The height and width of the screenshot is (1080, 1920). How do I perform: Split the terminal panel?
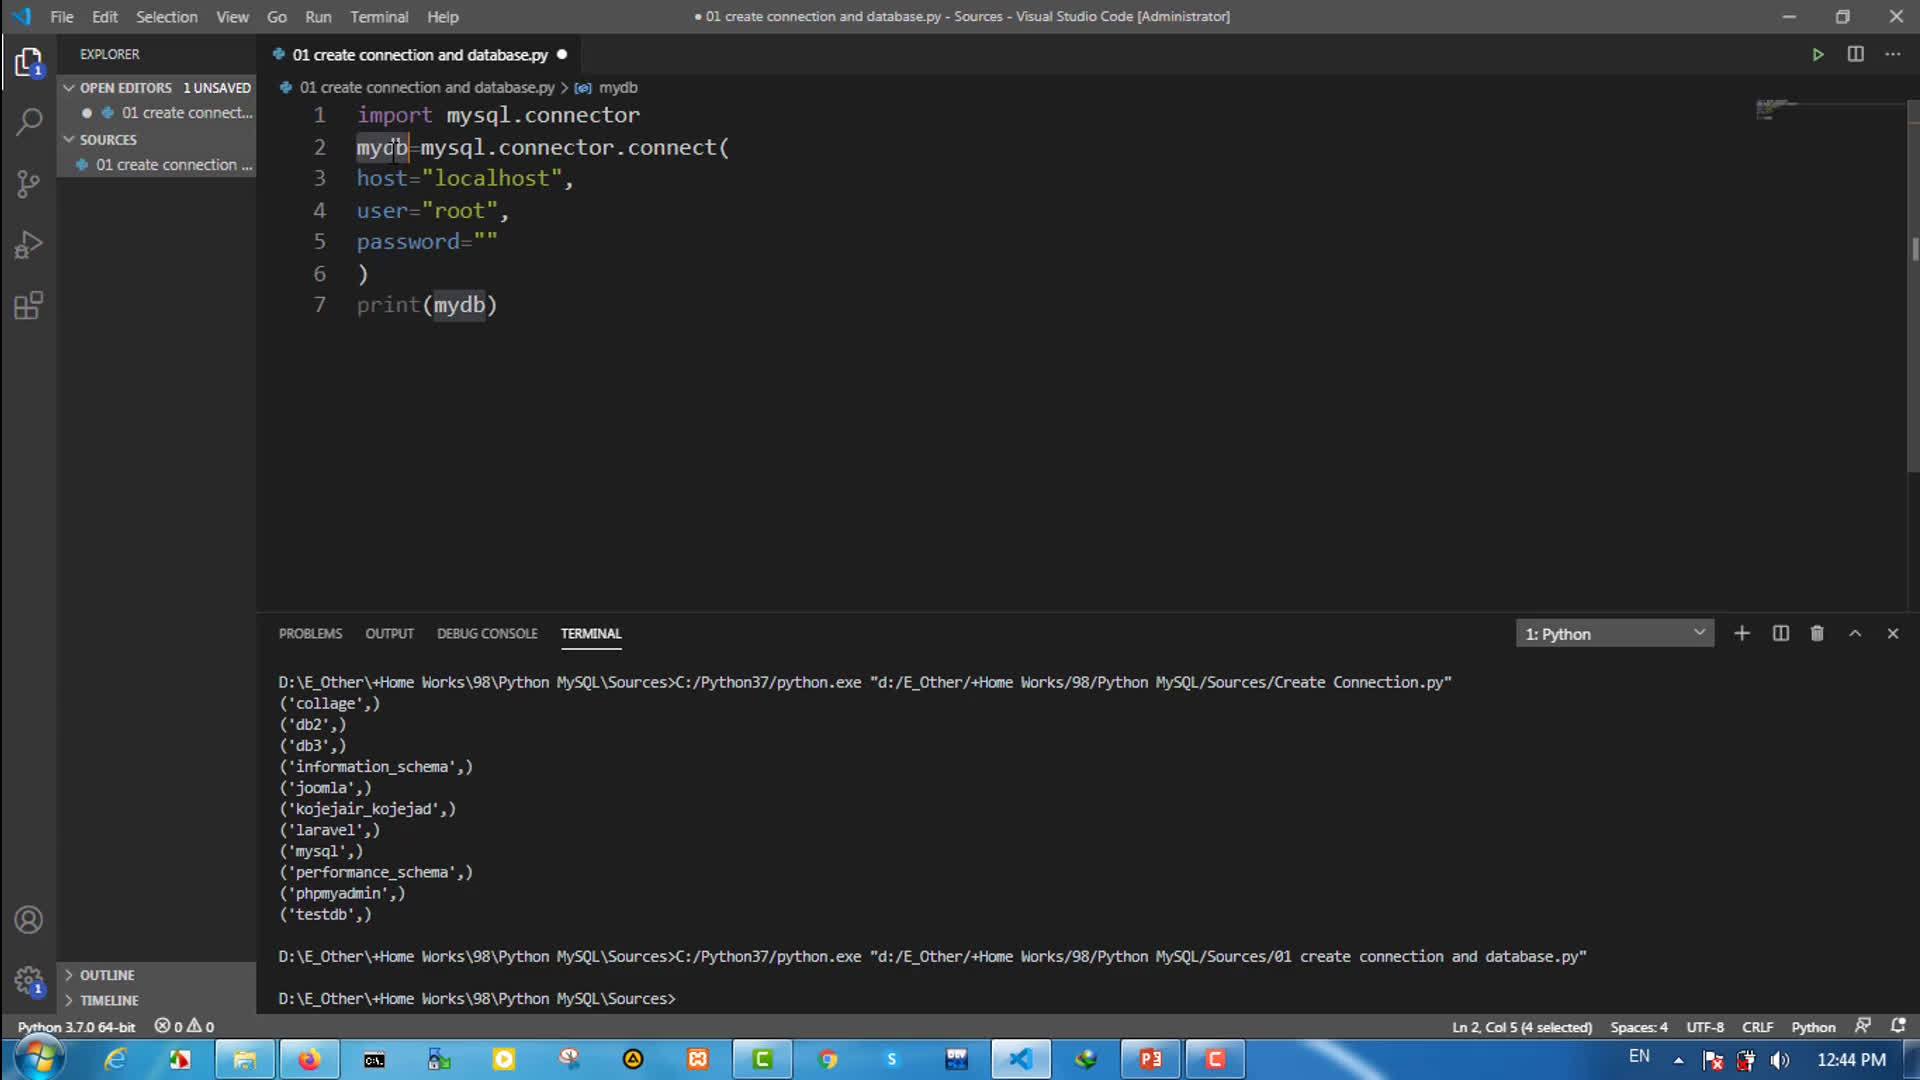1781,633
